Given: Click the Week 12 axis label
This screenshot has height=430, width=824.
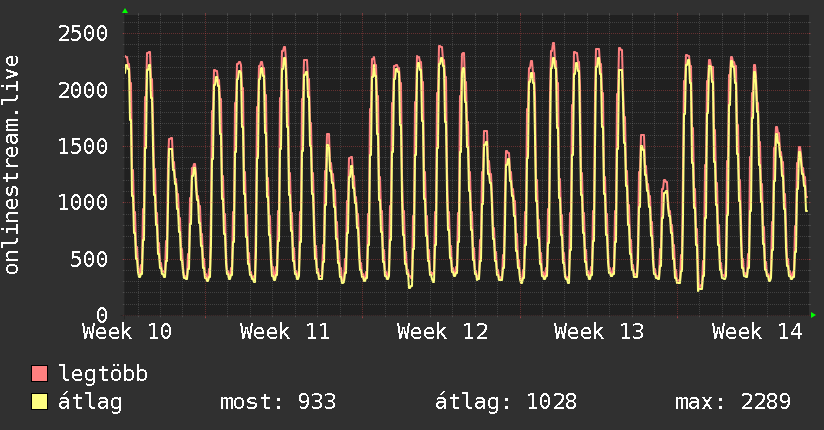Looking at the screenshot, I should [x=442, y=332].
